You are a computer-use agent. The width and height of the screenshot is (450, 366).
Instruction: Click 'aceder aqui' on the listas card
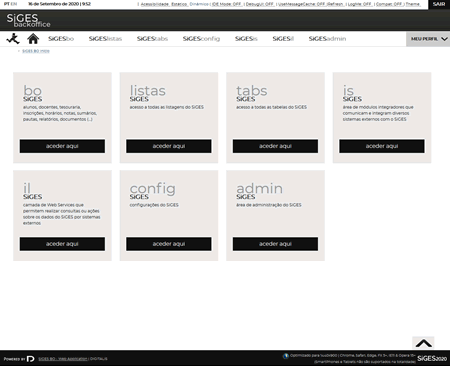169,146
